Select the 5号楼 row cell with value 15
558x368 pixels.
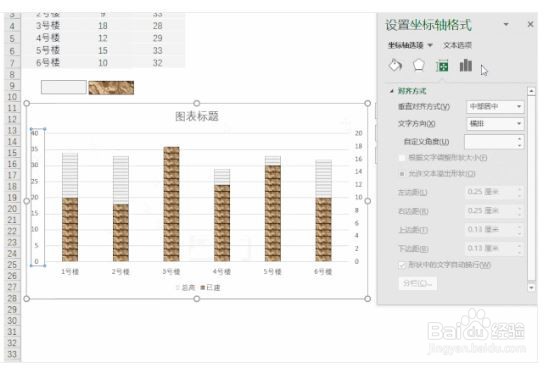(x=103, y=51)
